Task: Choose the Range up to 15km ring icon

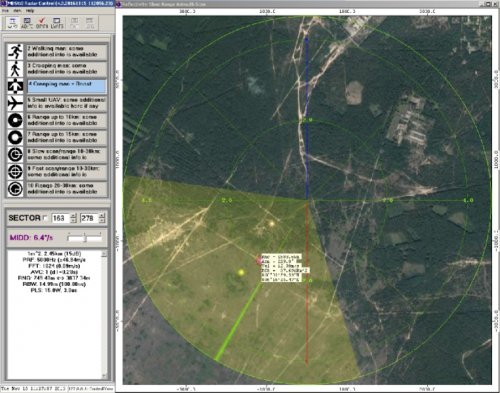Action: (x=15, y=137)
